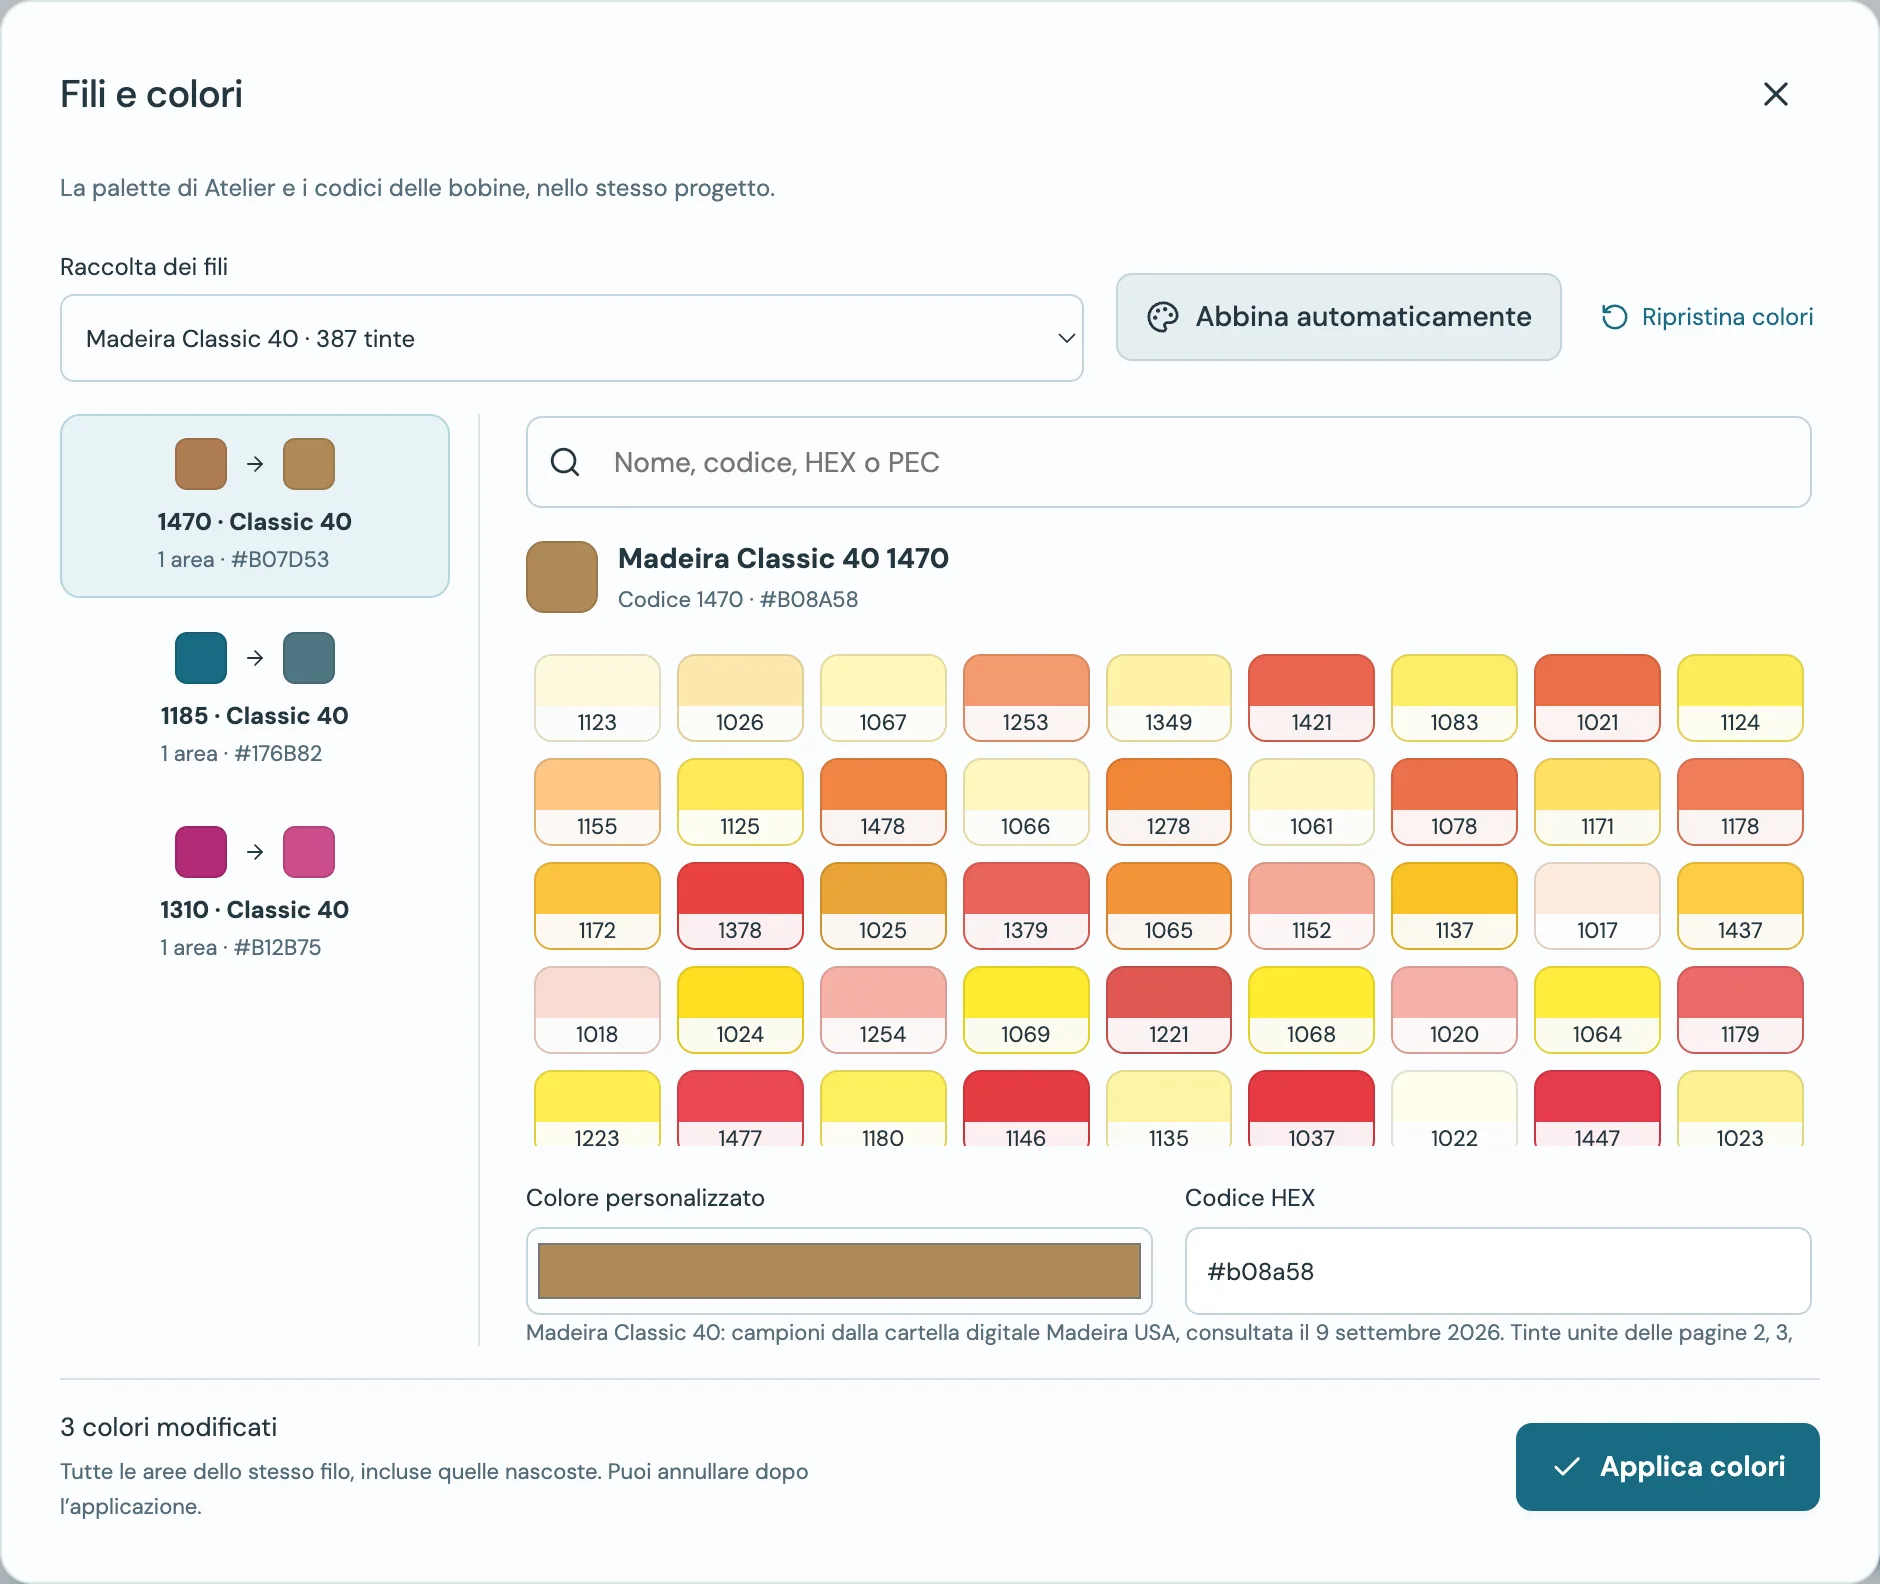Viewport: 1880px width, 1584px height.
Task: Click the search magnifier icon
Action: (565, 462)
